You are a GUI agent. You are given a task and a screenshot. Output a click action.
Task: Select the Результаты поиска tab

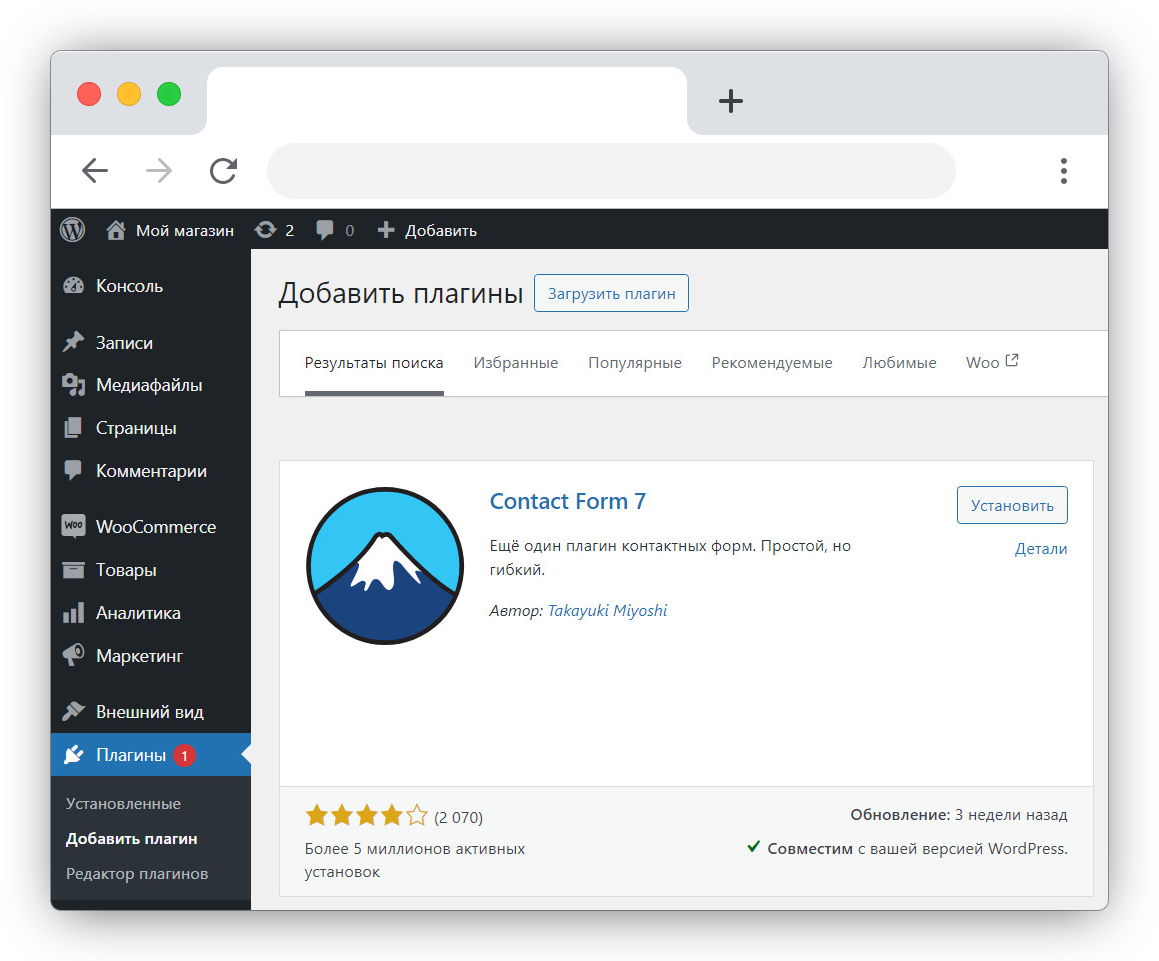374,363
